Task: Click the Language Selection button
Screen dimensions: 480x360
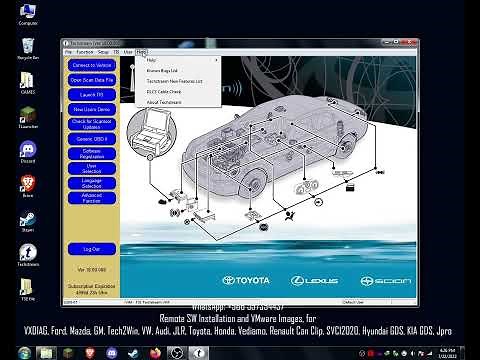Action: 92,183
